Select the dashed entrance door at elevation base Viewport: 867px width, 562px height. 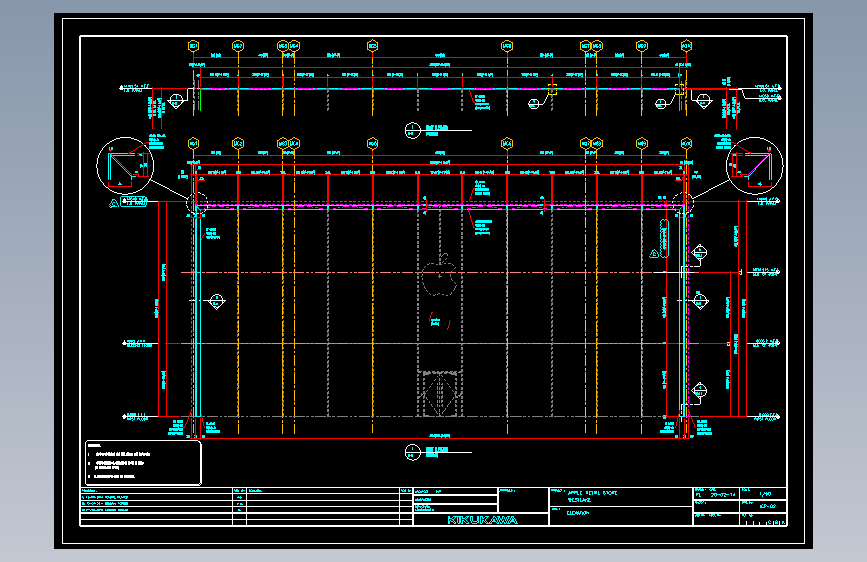440,393
